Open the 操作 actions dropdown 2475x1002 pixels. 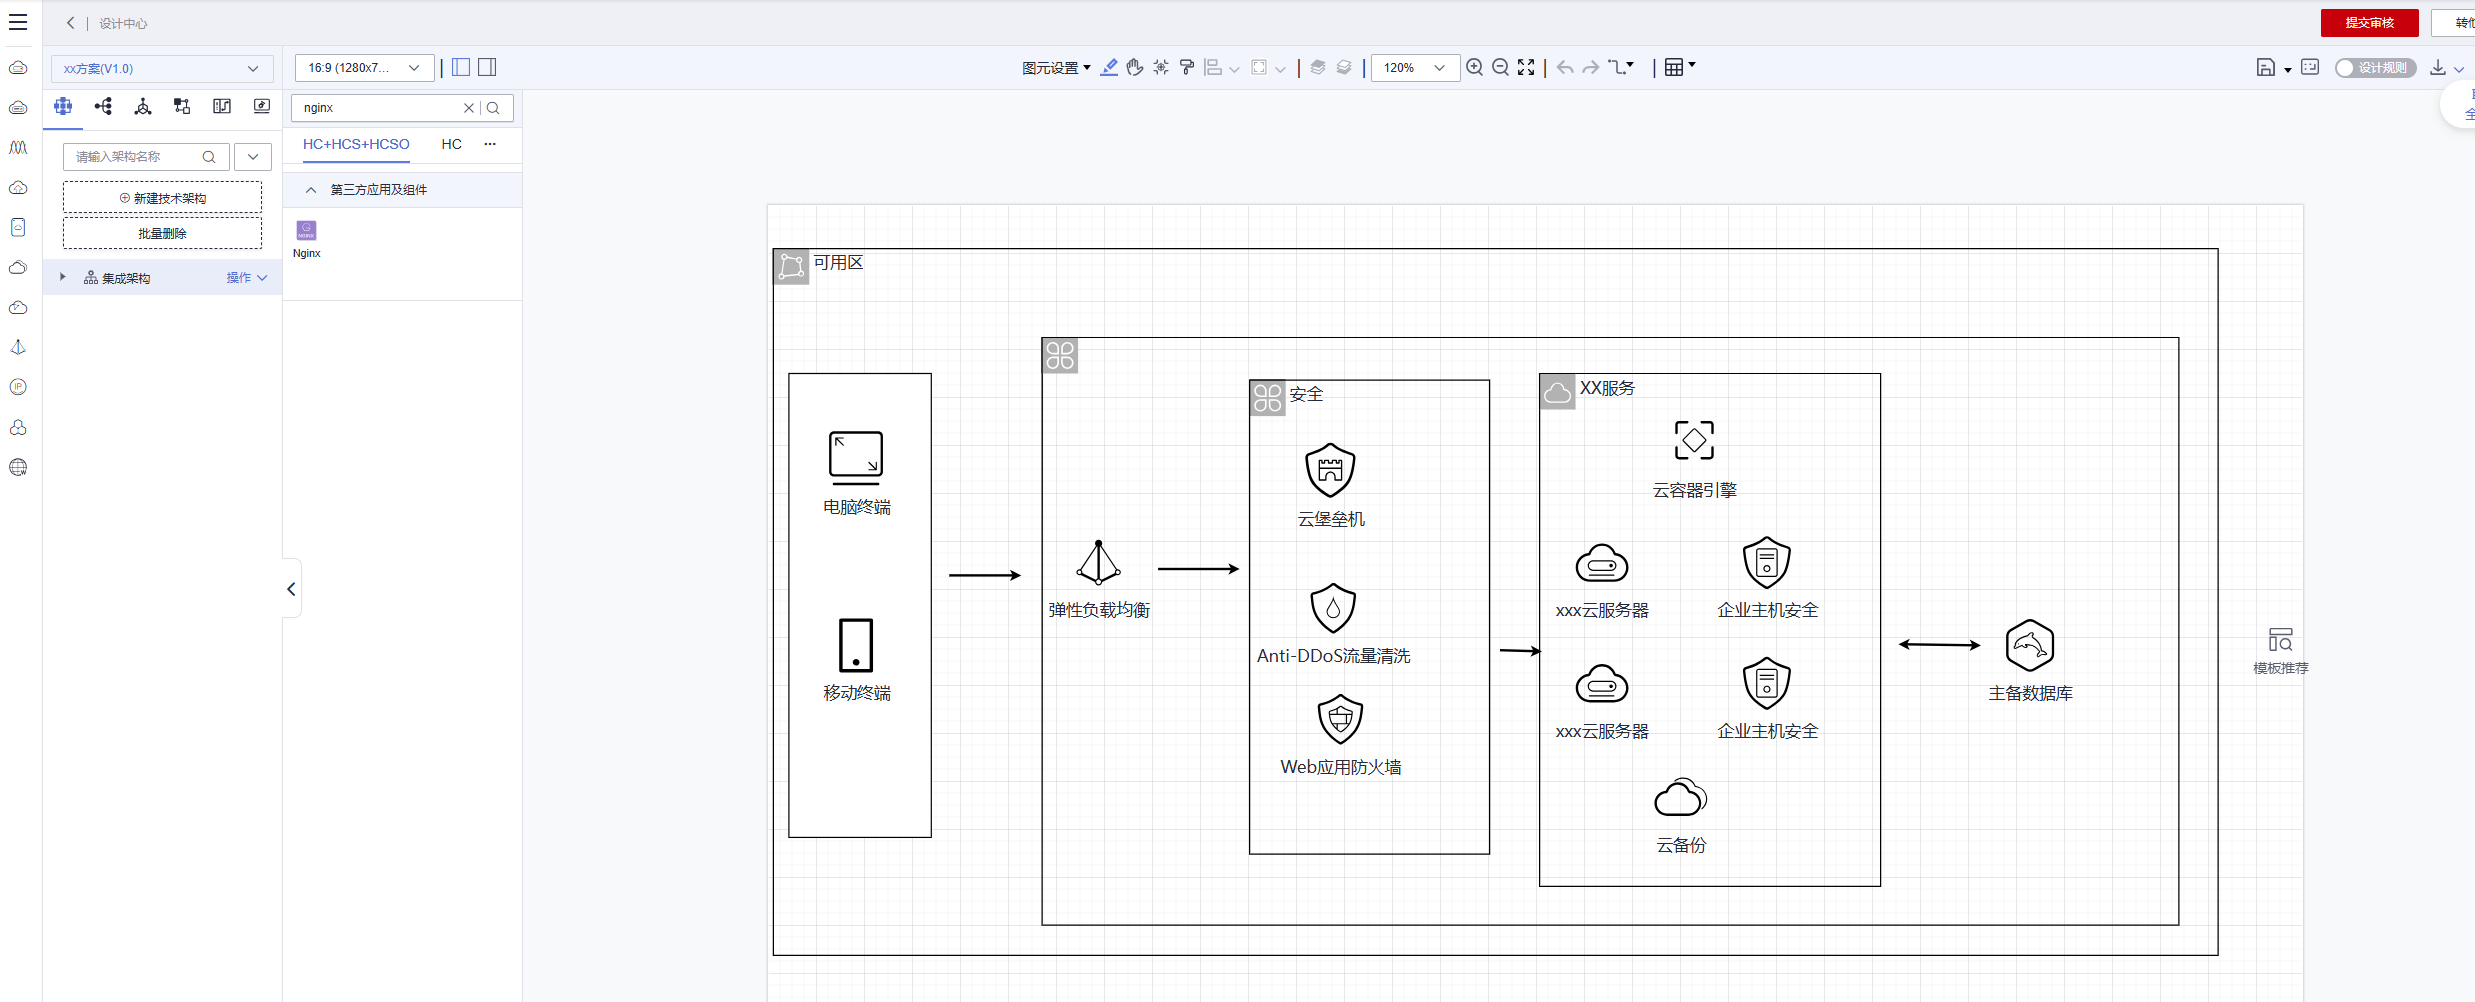[247, 278]
